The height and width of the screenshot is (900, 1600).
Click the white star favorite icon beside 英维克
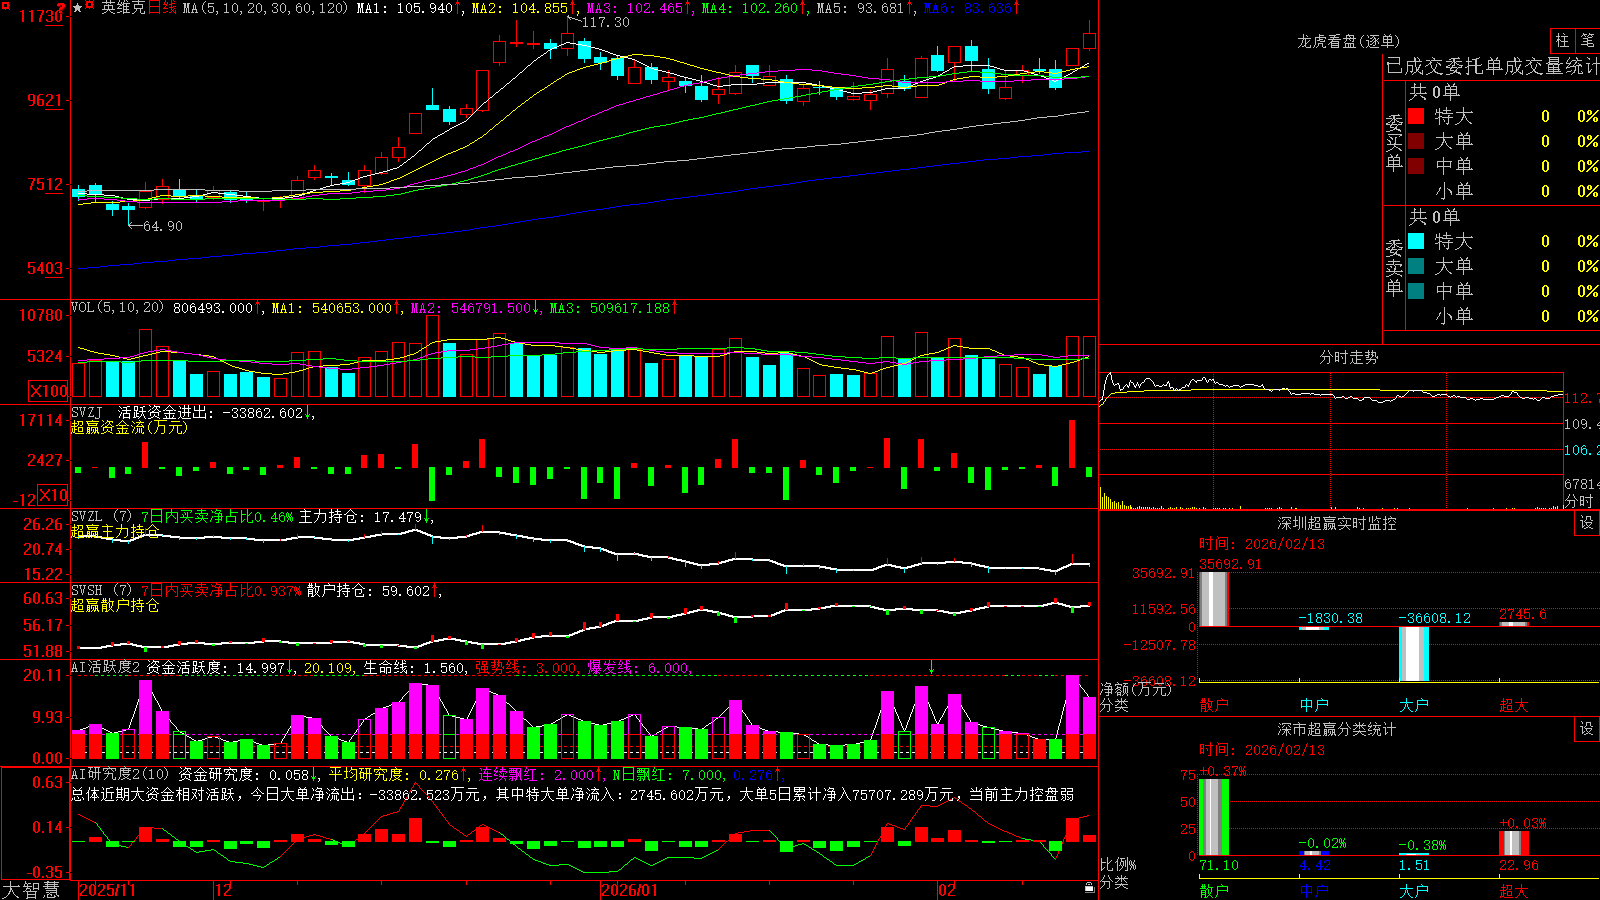(x=78, y=8)
